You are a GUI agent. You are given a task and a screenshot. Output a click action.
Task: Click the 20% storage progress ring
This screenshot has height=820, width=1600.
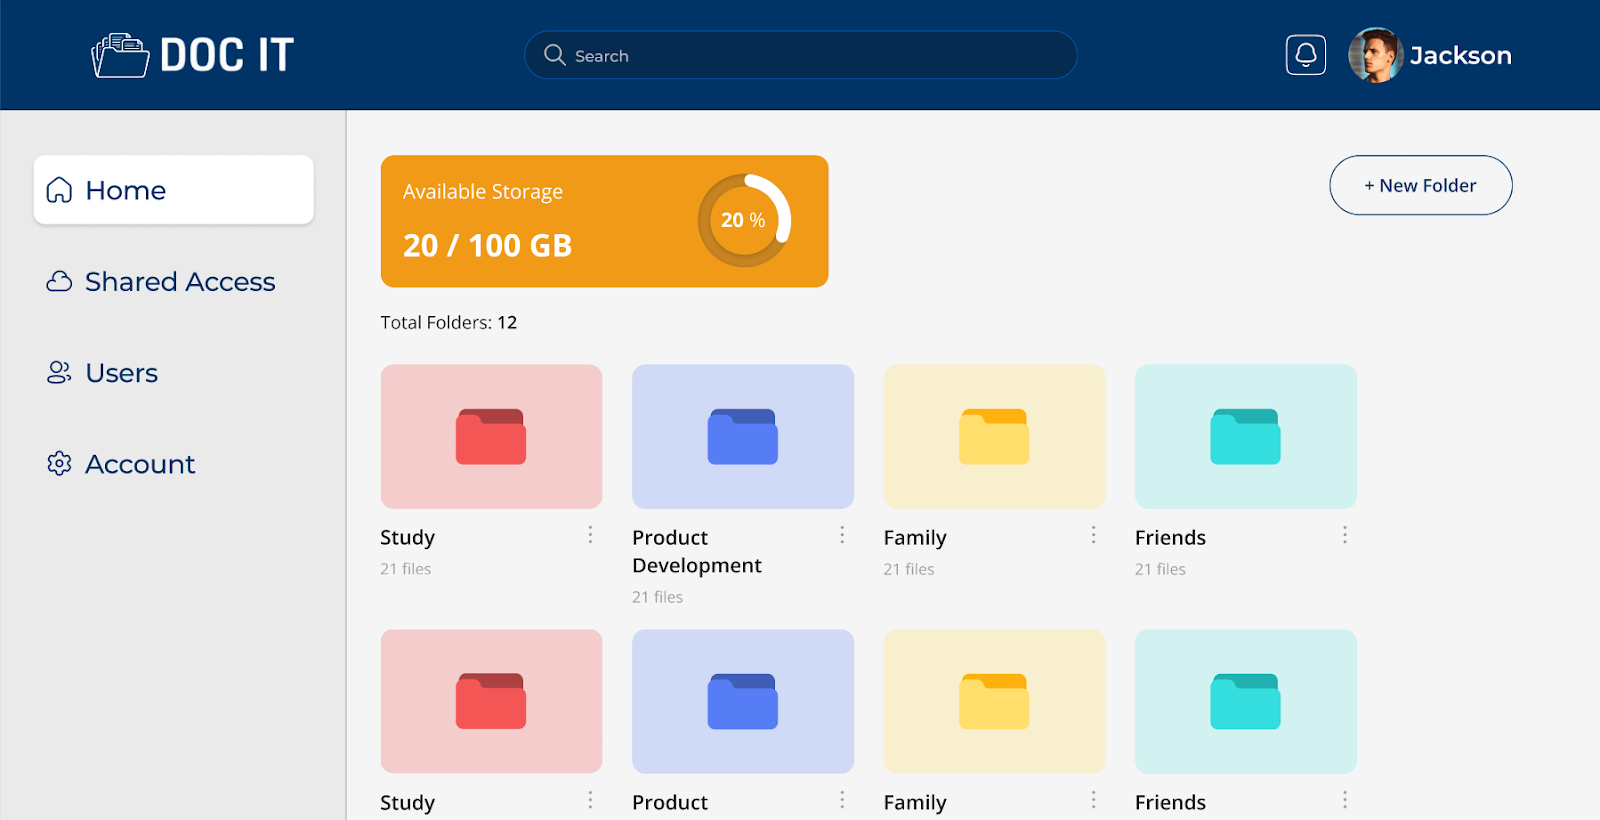744,220
